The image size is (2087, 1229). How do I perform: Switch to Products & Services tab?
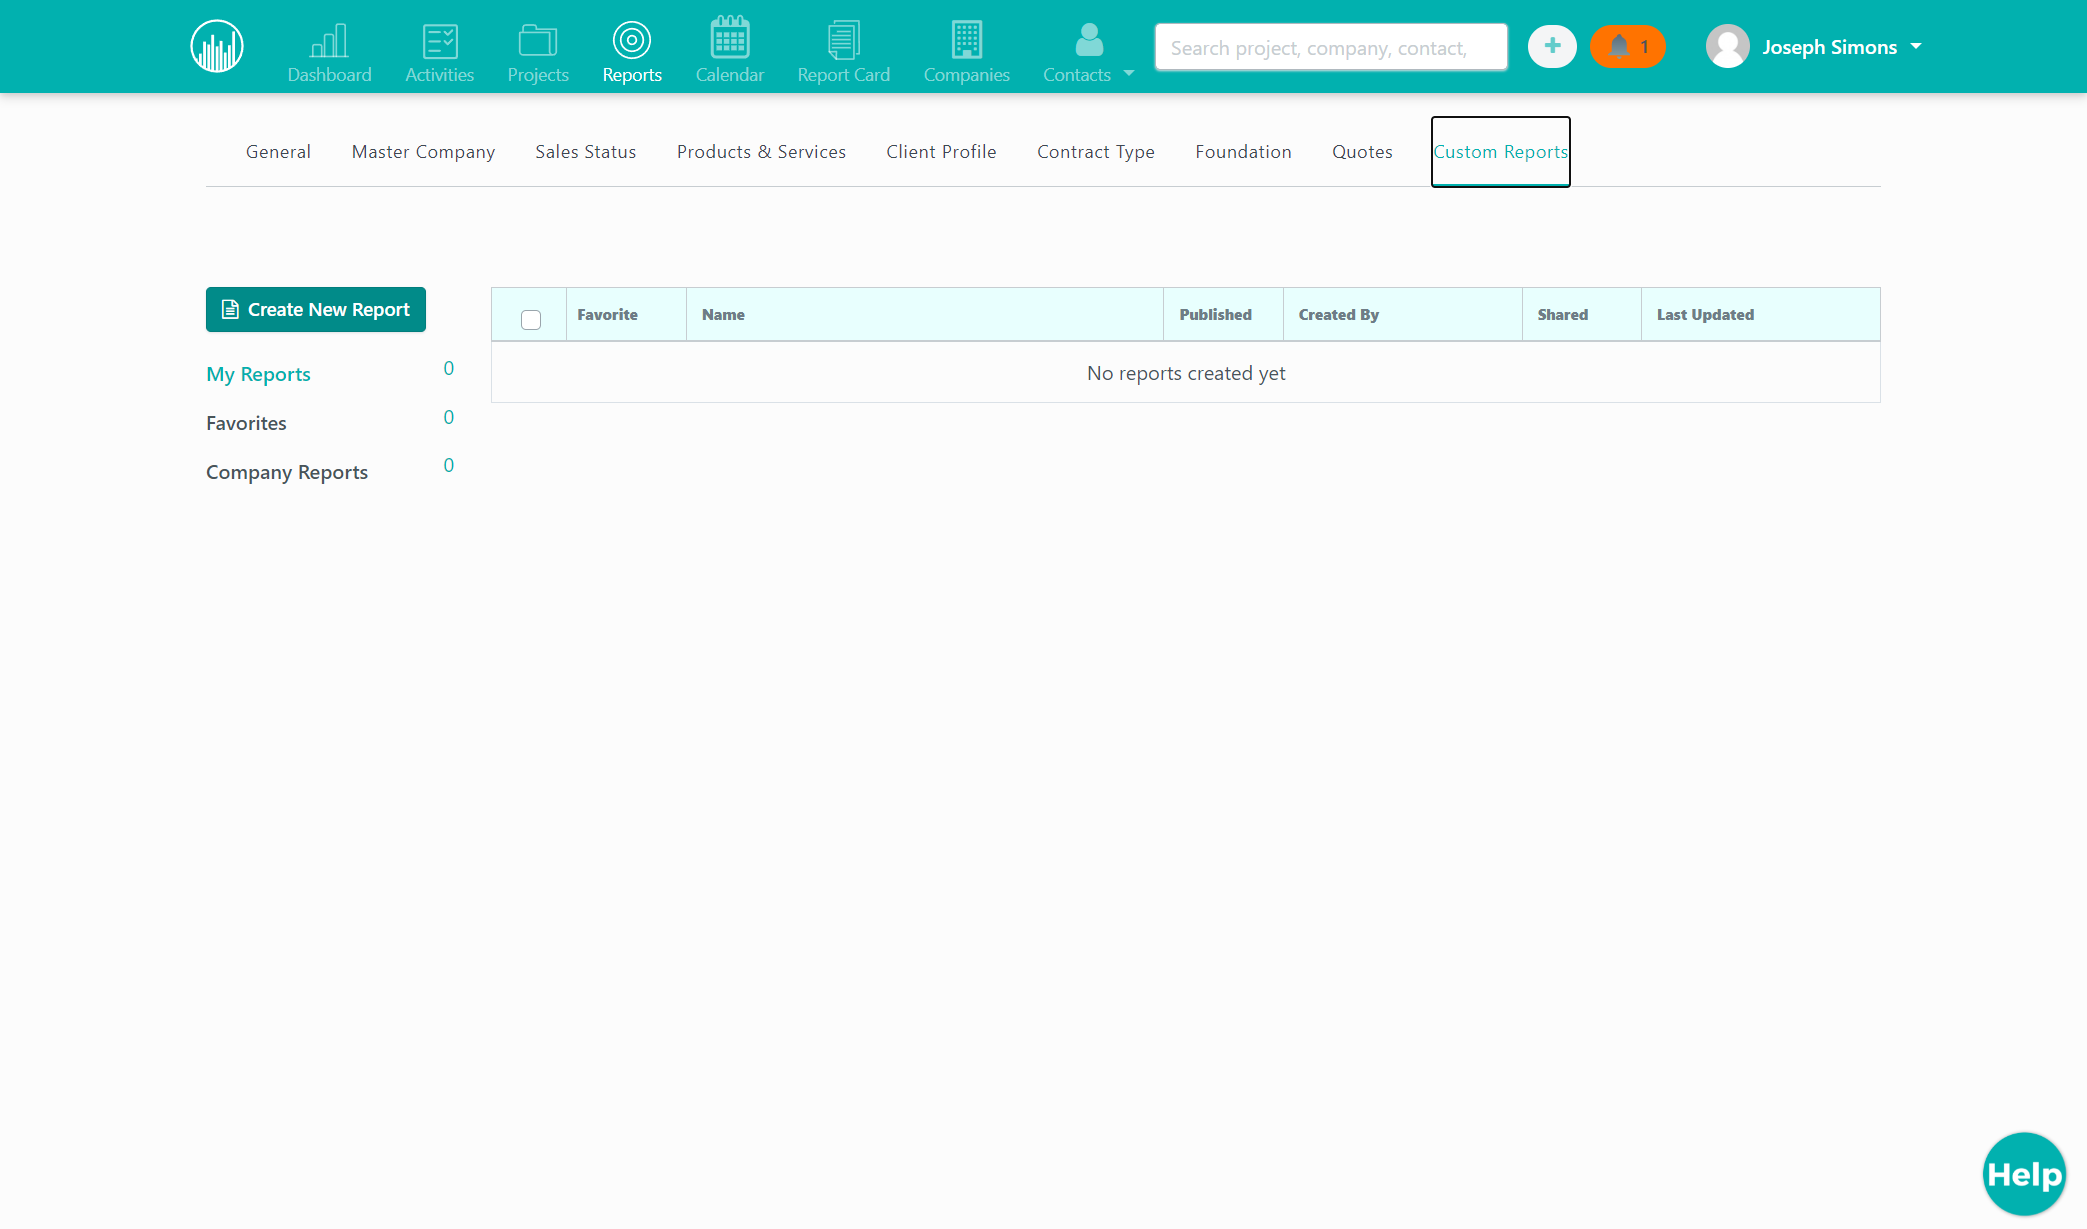pyautogui.click(x=761, y=152)
